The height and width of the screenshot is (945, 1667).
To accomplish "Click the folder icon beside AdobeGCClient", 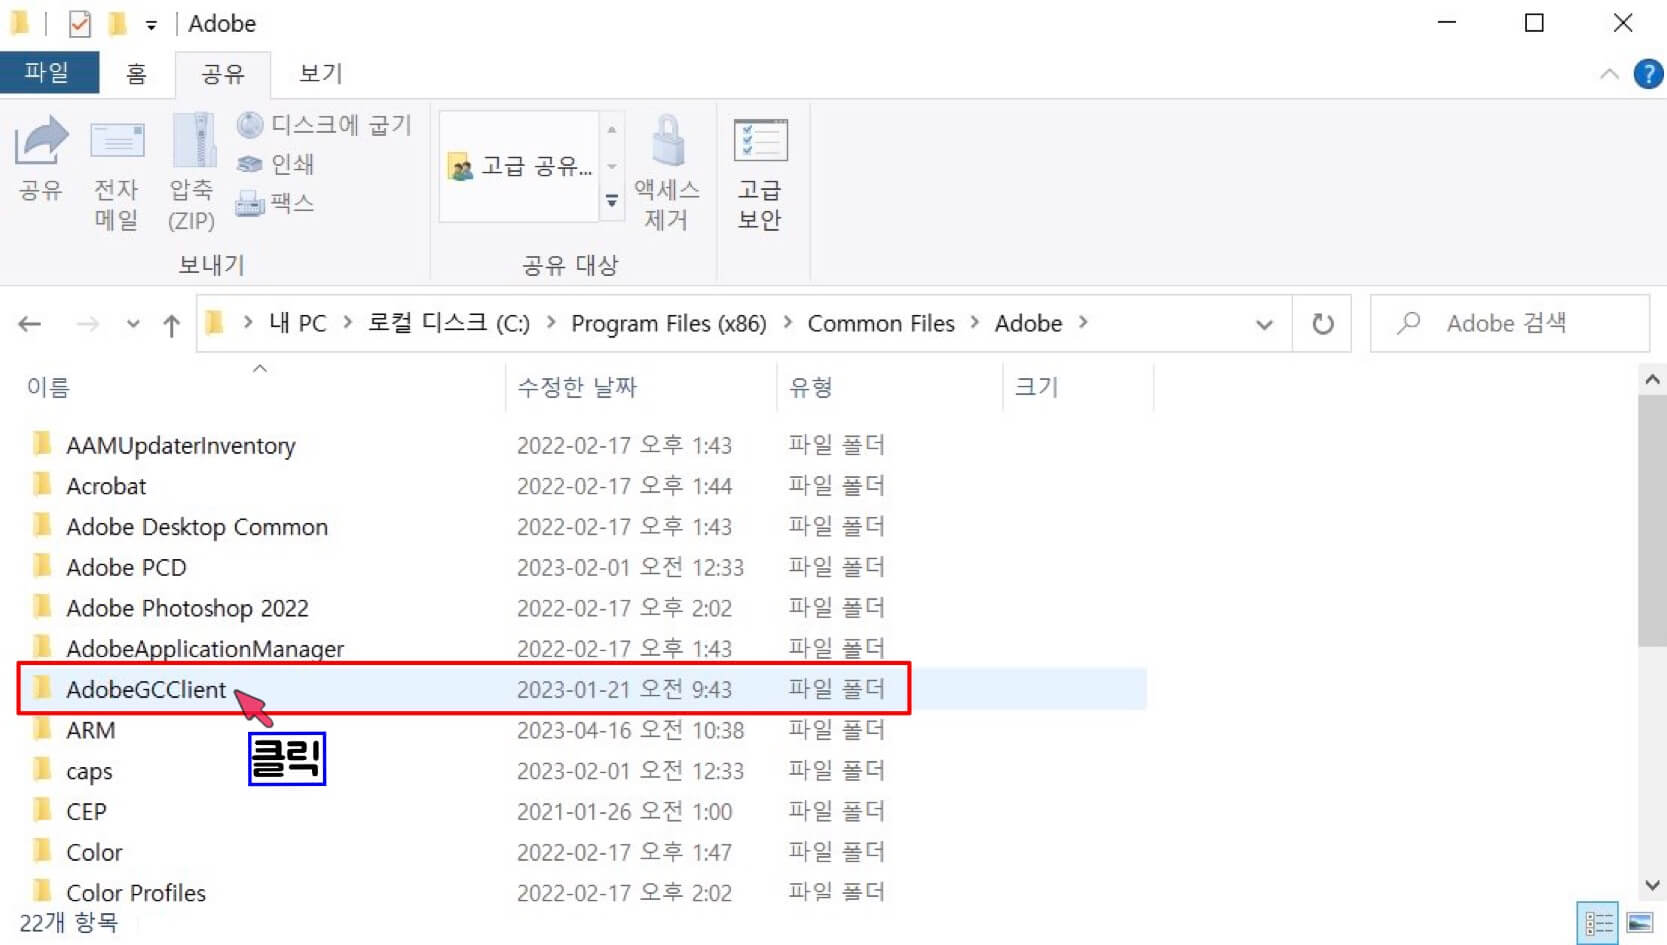I will pos(41,688).
